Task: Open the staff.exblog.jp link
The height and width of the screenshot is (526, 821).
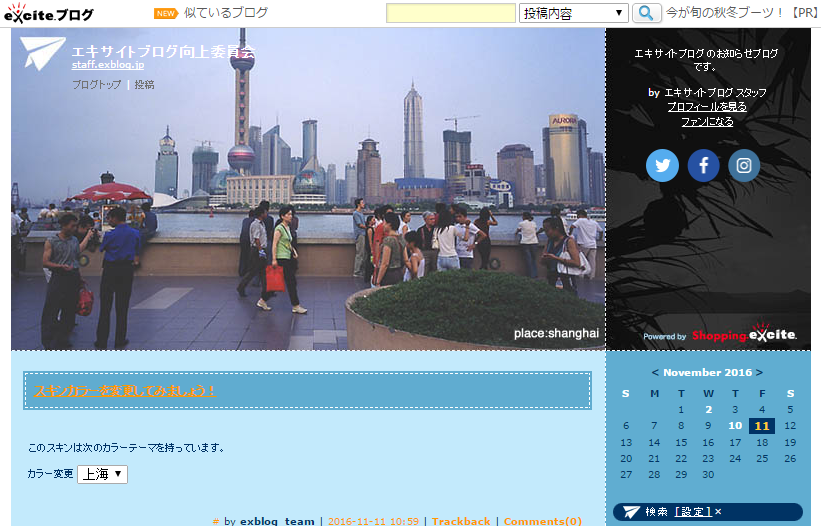Action: (108, 65)
